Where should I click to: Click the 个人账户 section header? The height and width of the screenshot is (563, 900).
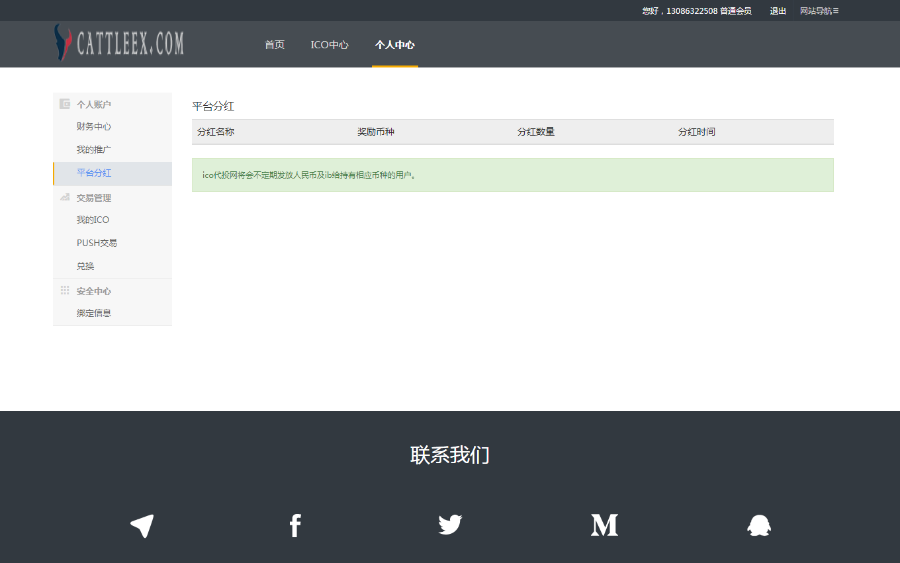pyautogui.click(x=94, y=104)
